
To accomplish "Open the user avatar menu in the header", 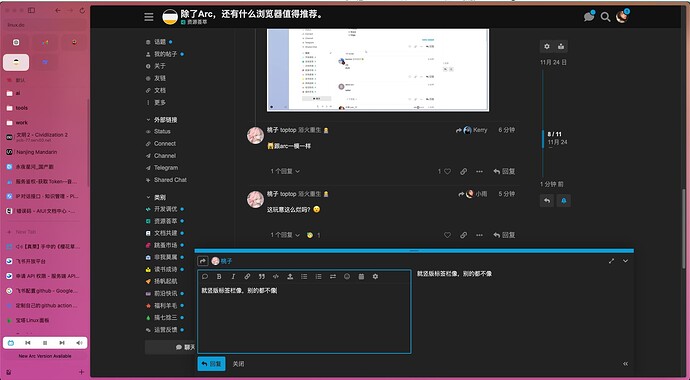I will pyautogui.click(x=621, y=17).
